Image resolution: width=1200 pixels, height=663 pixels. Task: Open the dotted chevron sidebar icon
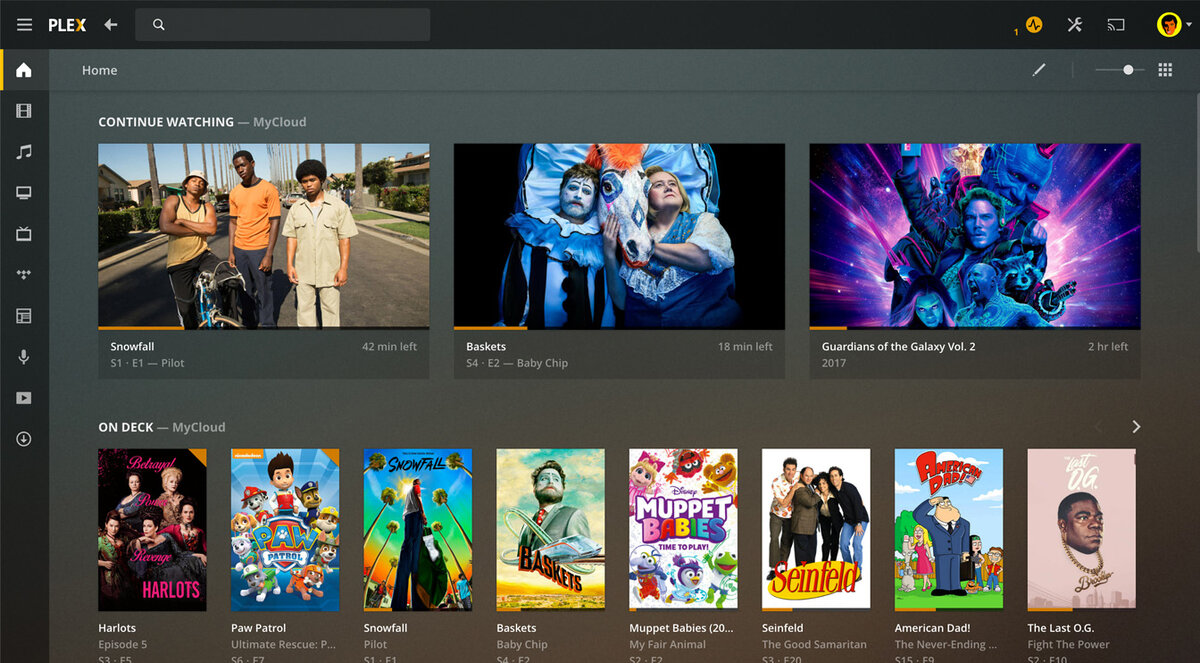click(24, 275)
